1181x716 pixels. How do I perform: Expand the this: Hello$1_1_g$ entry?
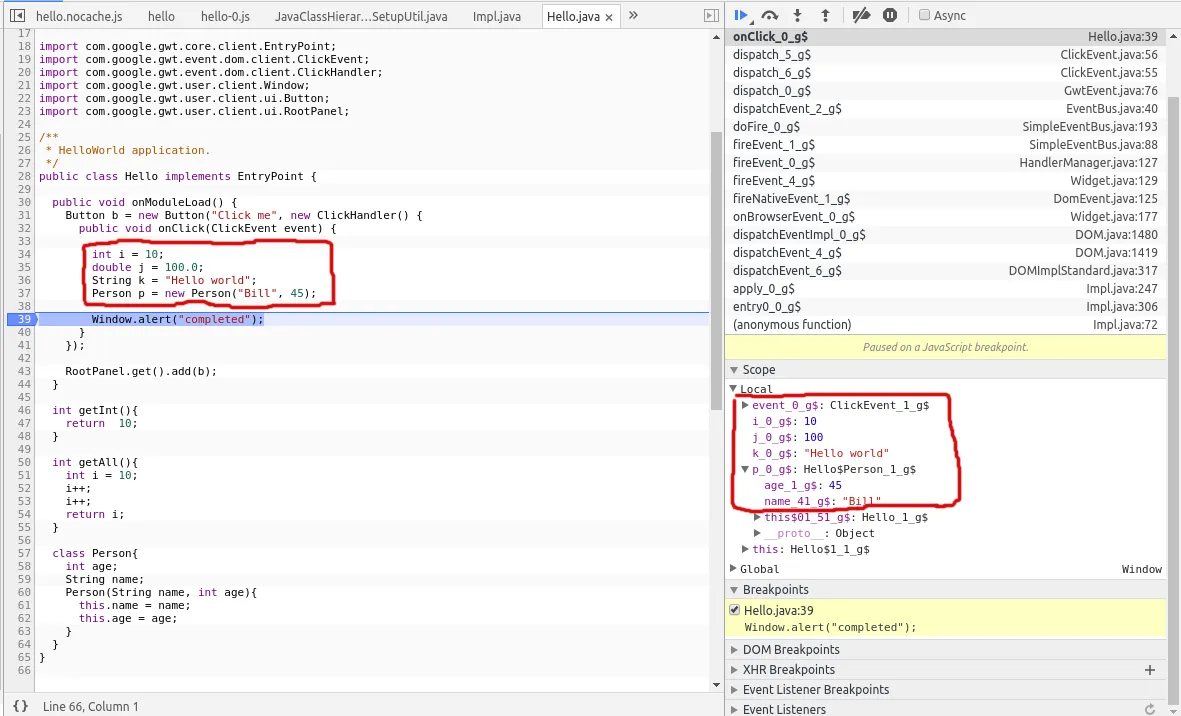[x=745, y=549]
